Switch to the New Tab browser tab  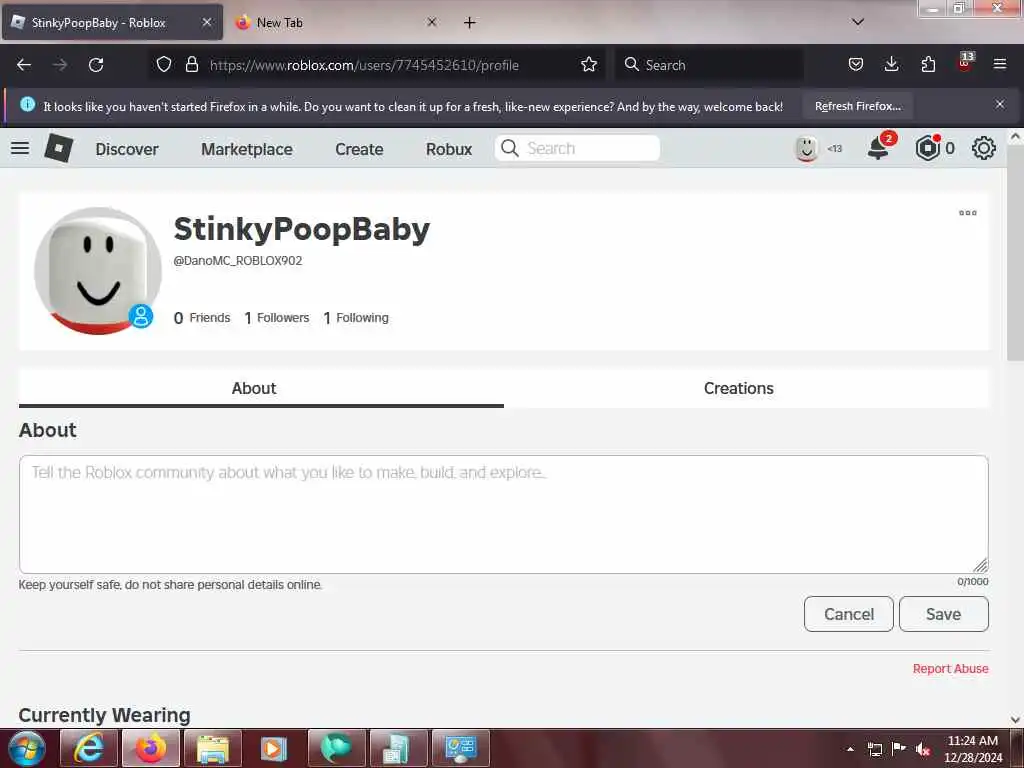pyautogui.click(x=336, y=23)
